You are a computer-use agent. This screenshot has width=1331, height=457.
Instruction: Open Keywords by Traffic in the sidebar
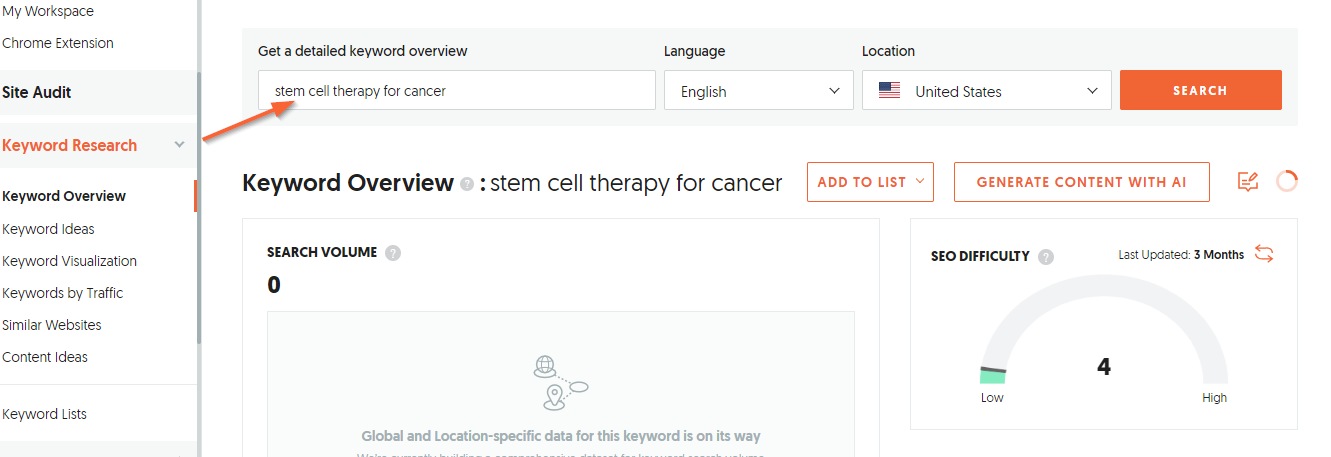click(x=63, y=293)
